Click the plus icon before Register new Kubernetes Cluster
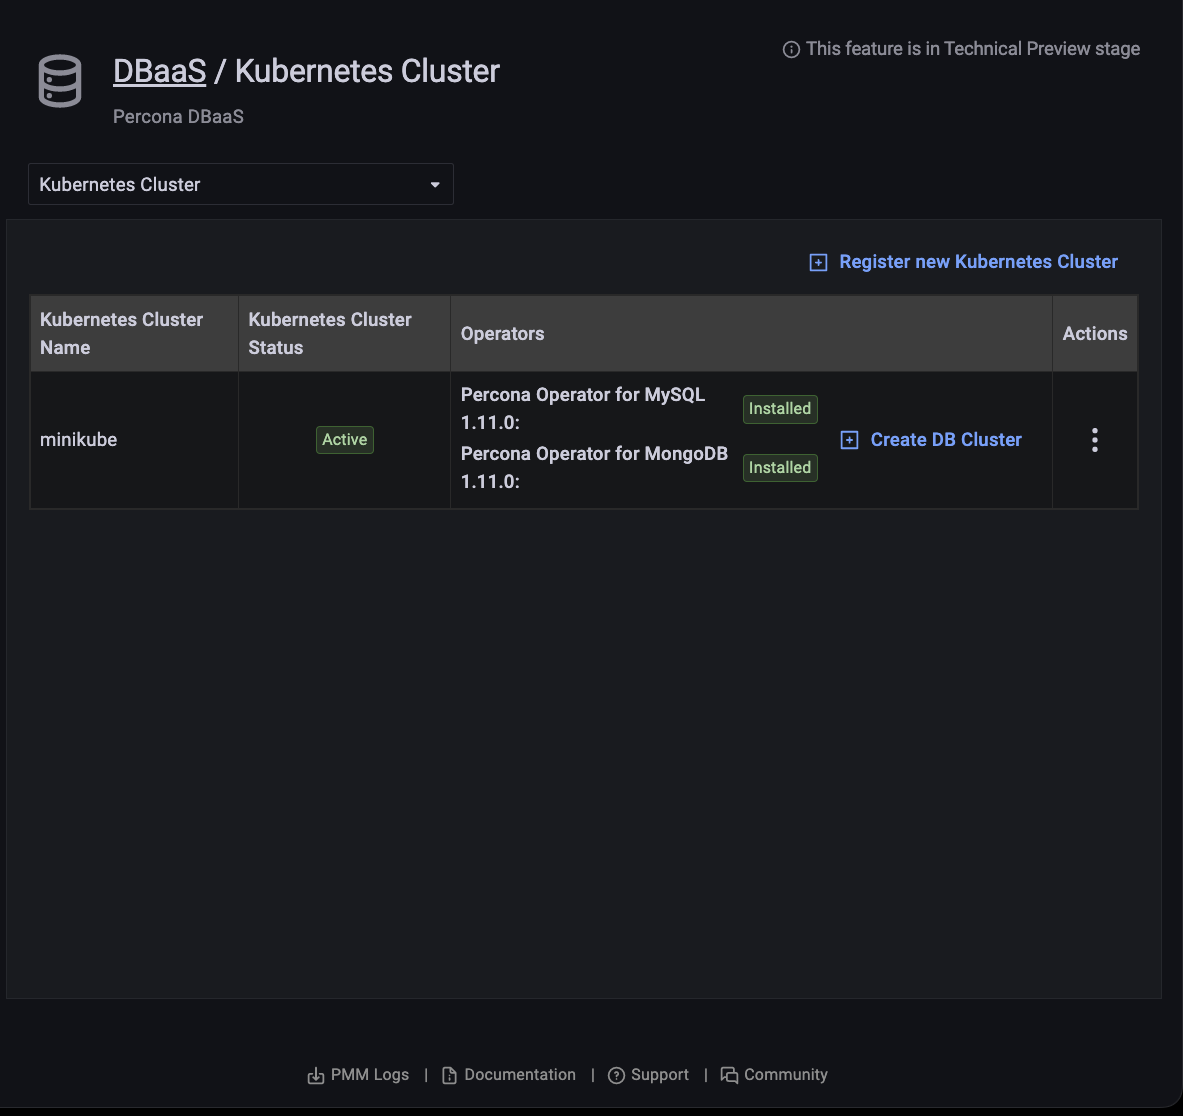1183x1116 pixels. point(818,262)
